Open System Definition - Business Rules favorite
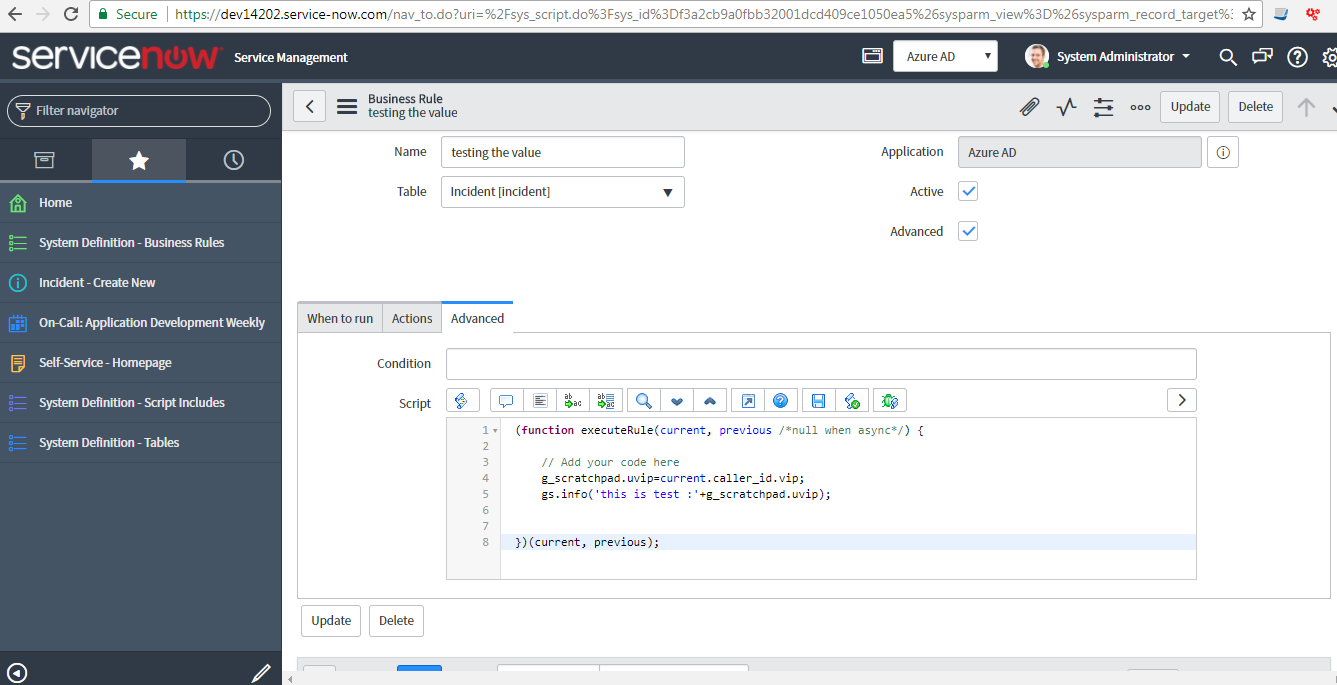Viewport: 1337px width, 685px height. pos(141,243)
